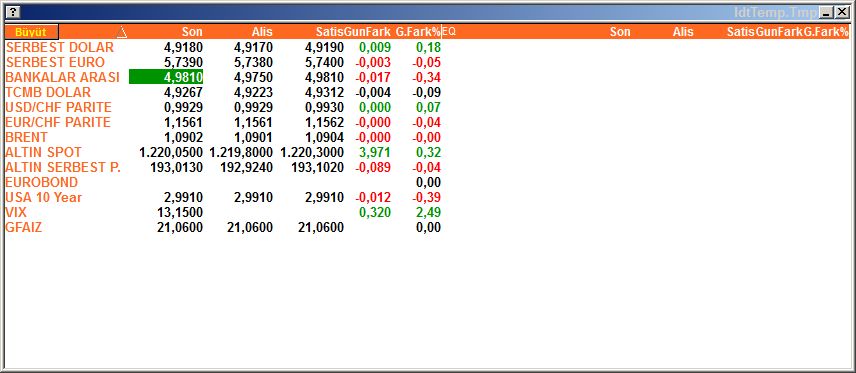Minimize the IdtTemp.Tmp window
The width and height of the screenshot is (856, 373).
coord(827,12)
